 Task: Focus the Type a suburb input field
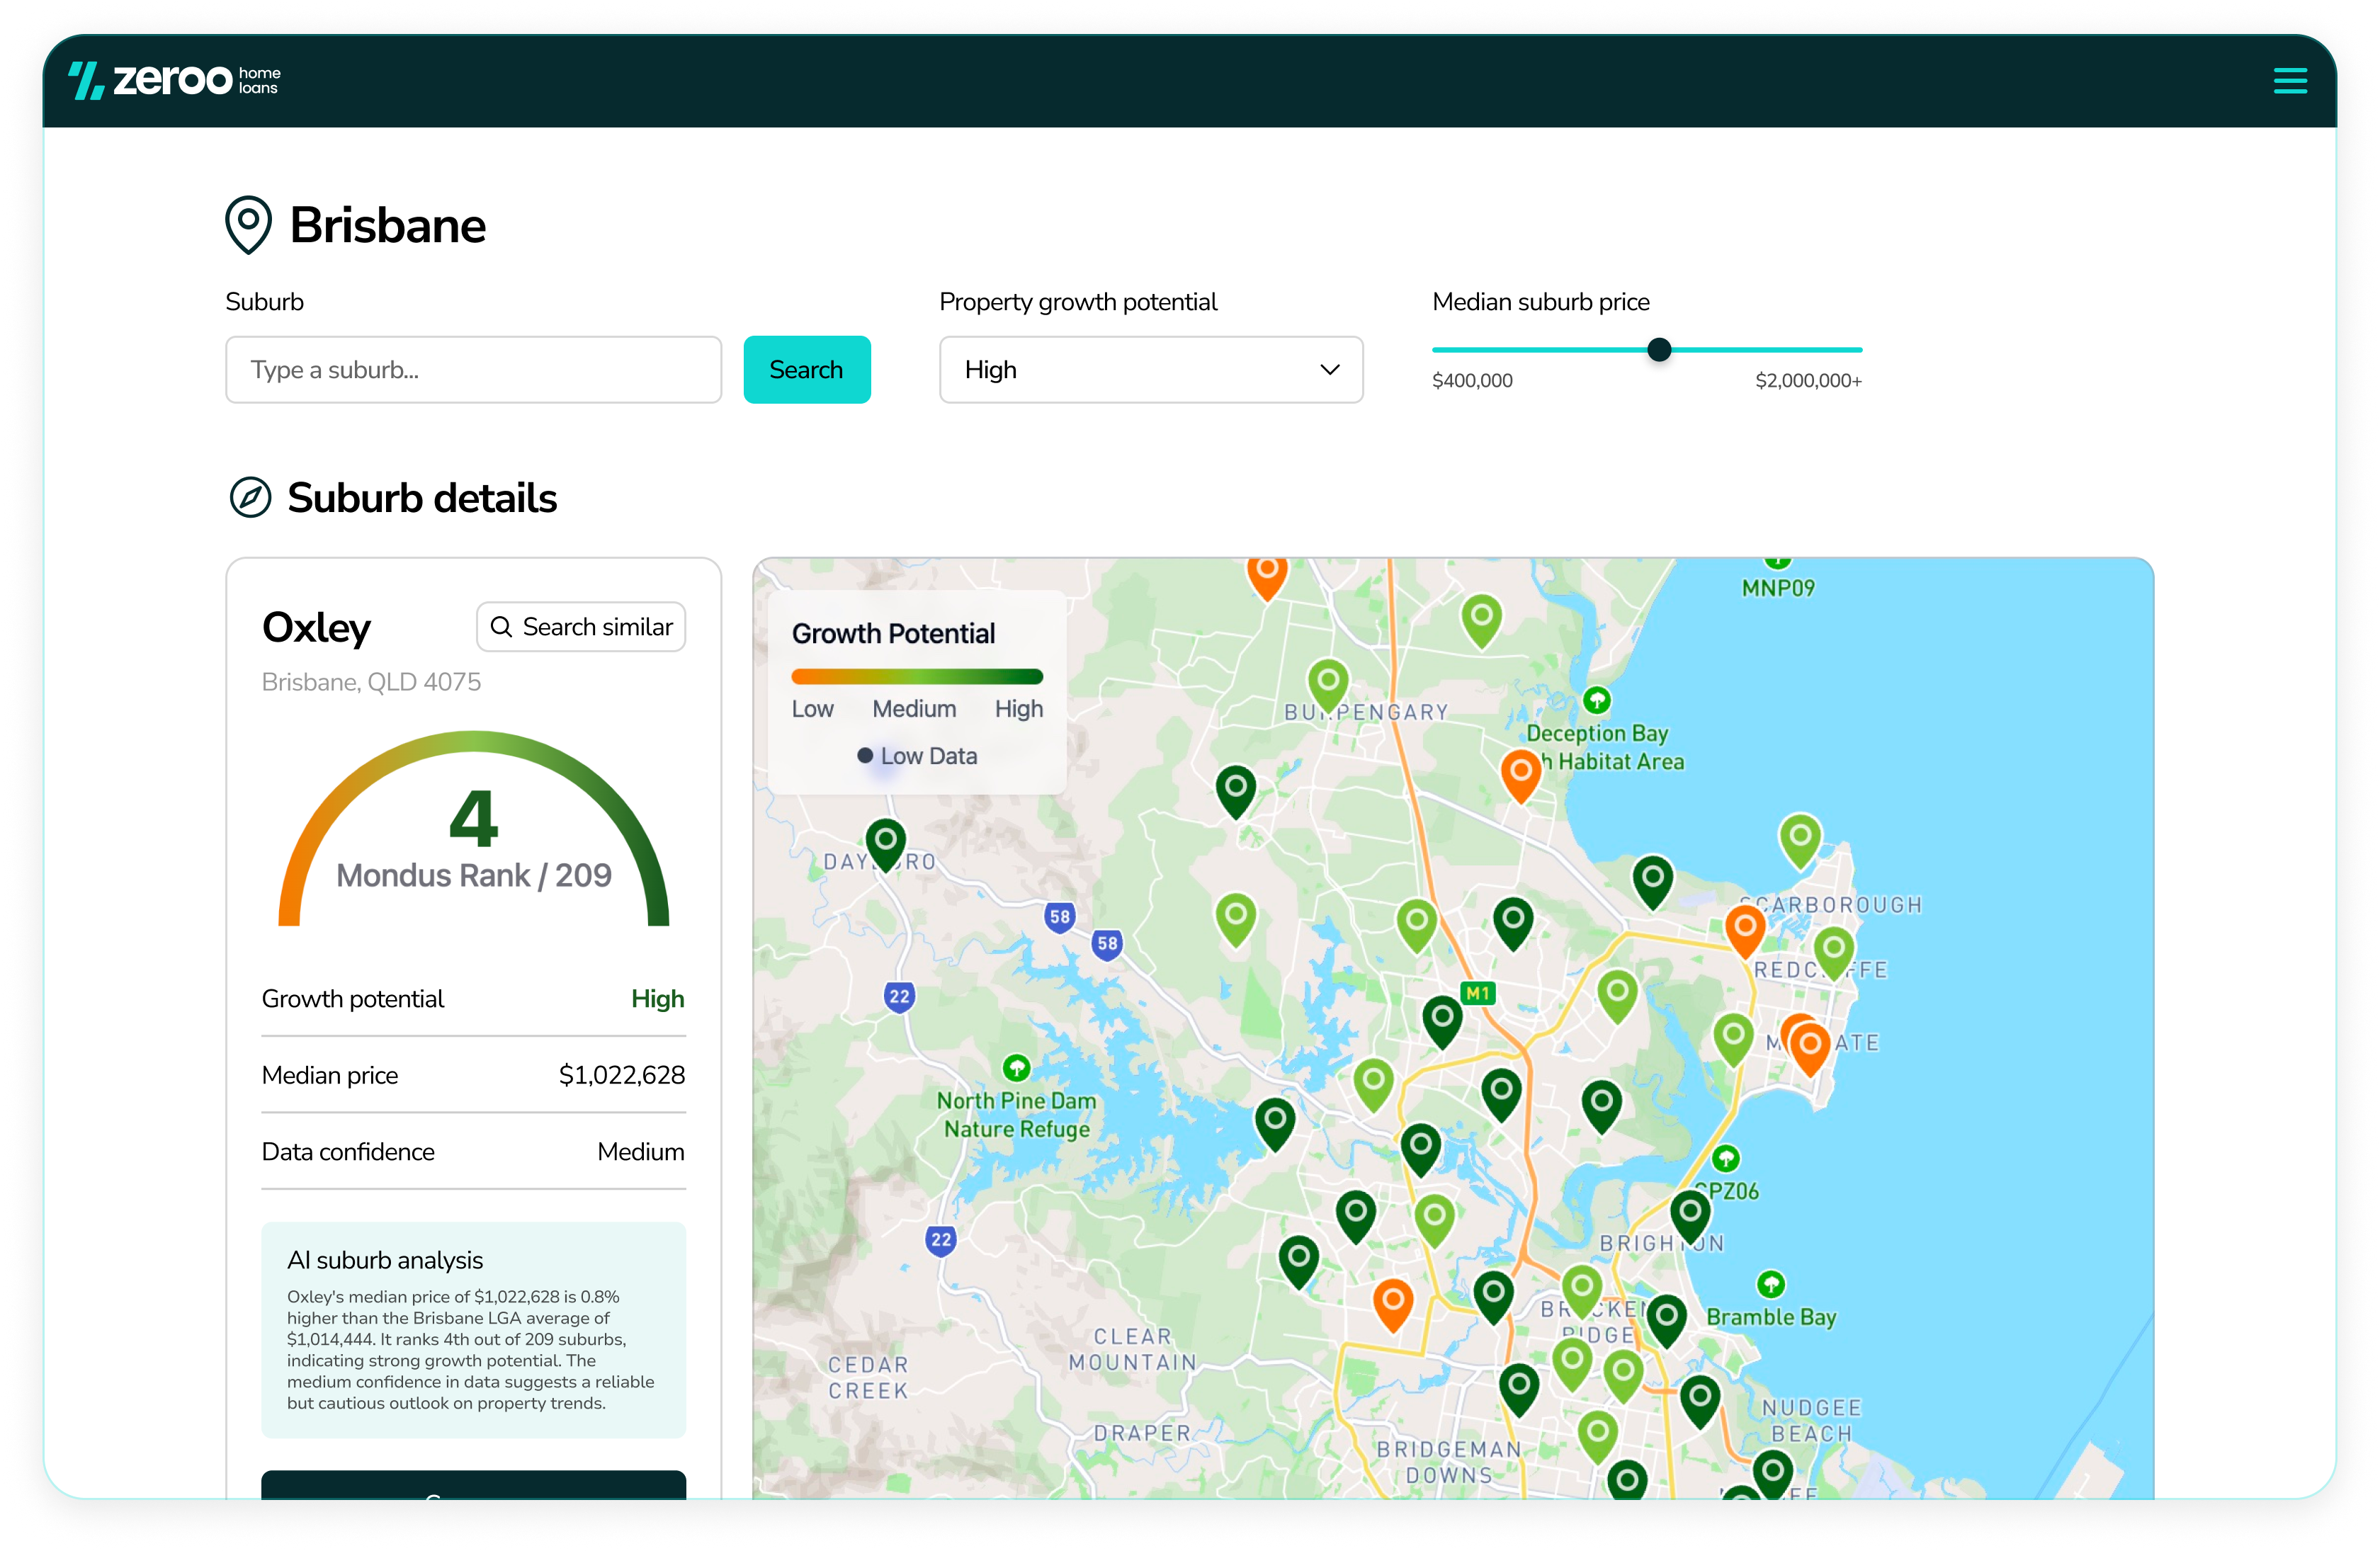click(x=473, y=370)
